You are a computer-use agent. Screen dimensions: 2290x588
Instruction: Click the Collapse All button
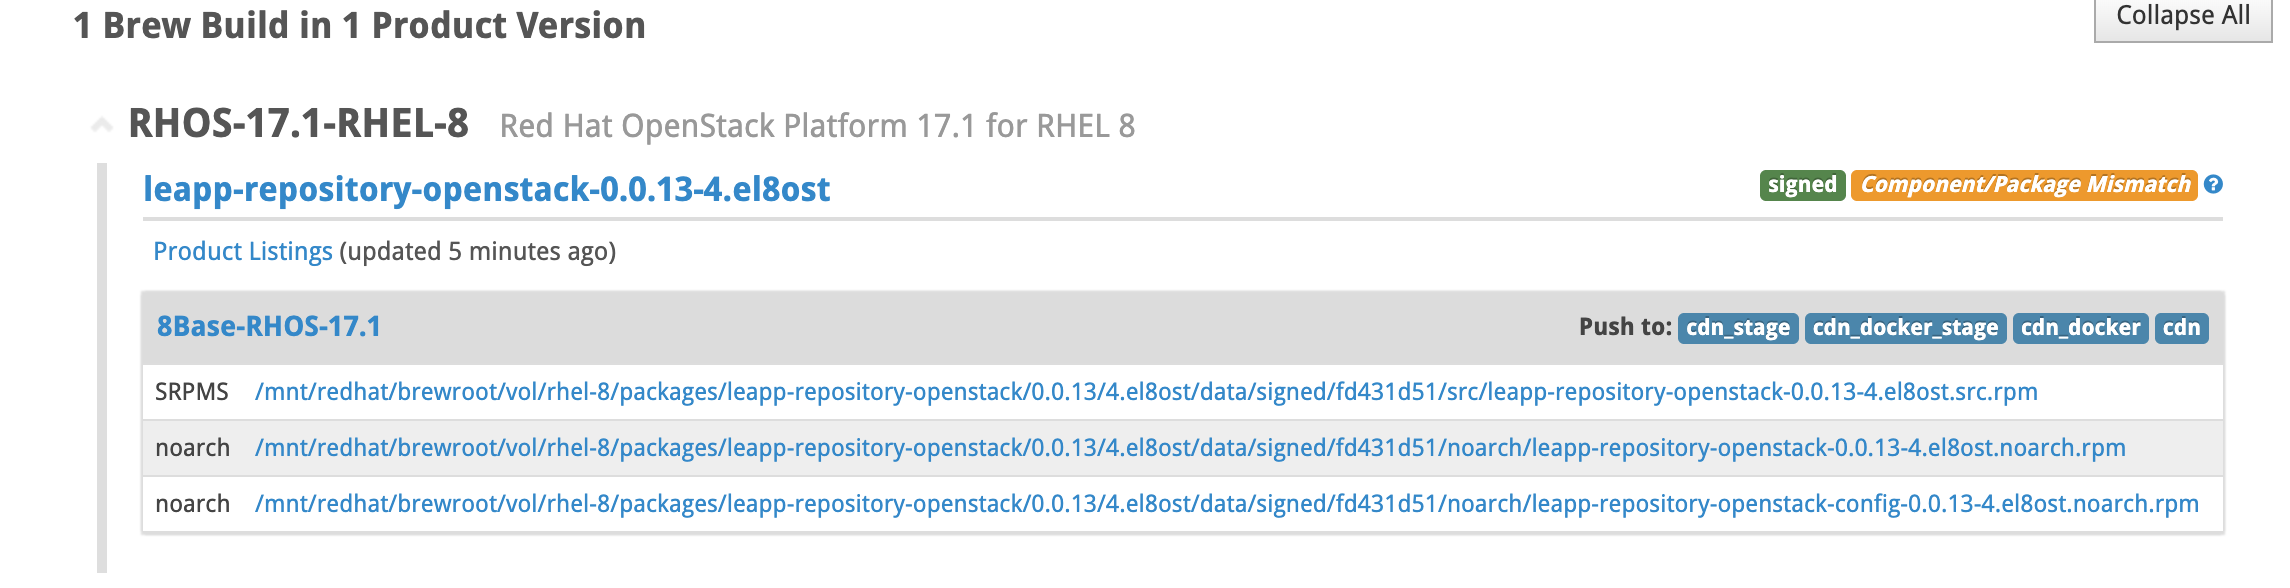pos(2182,18)
